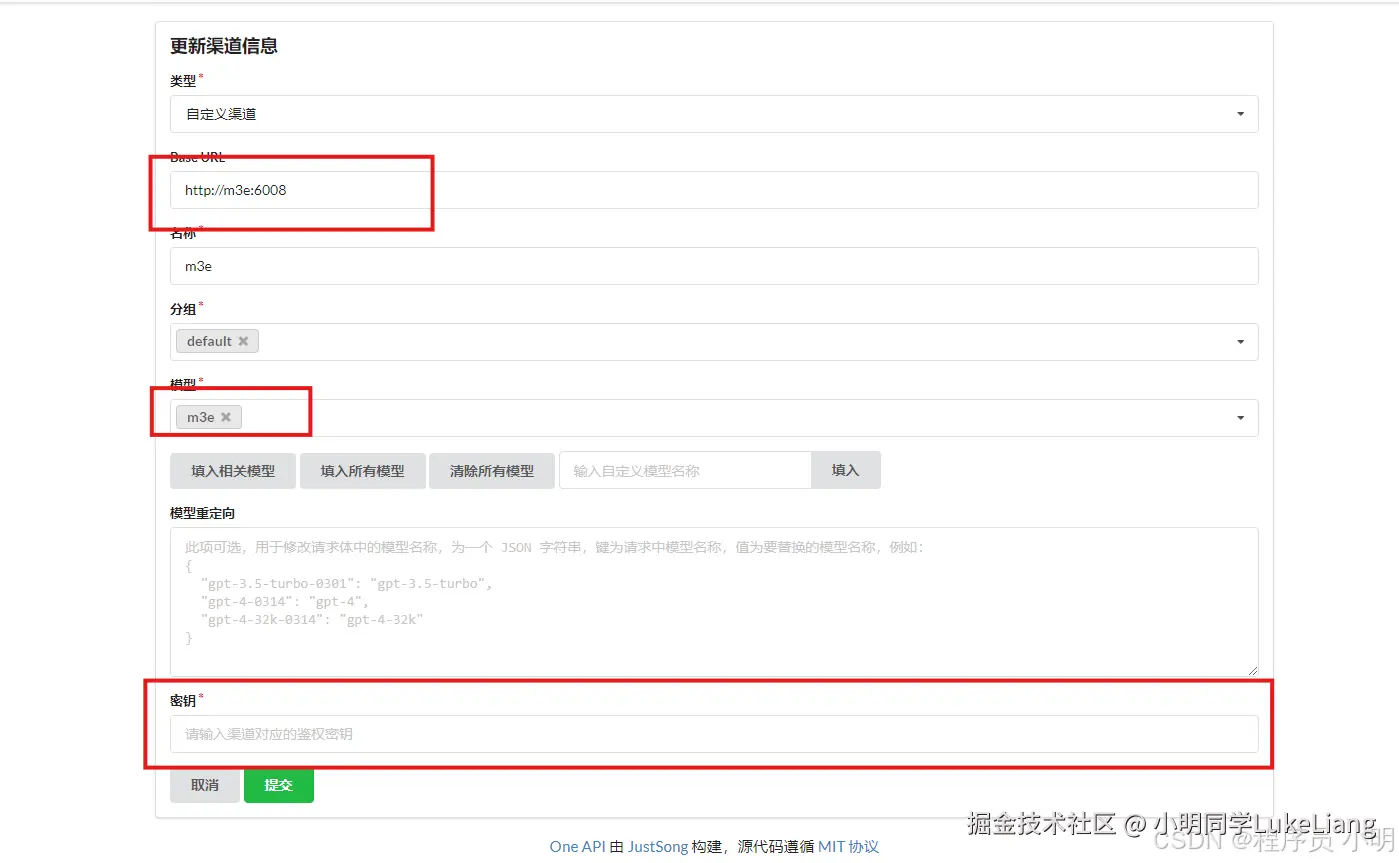Open the 类型 dropdown showing 自定义渠道
1399x863 pixels.
tap(1239, 113)
